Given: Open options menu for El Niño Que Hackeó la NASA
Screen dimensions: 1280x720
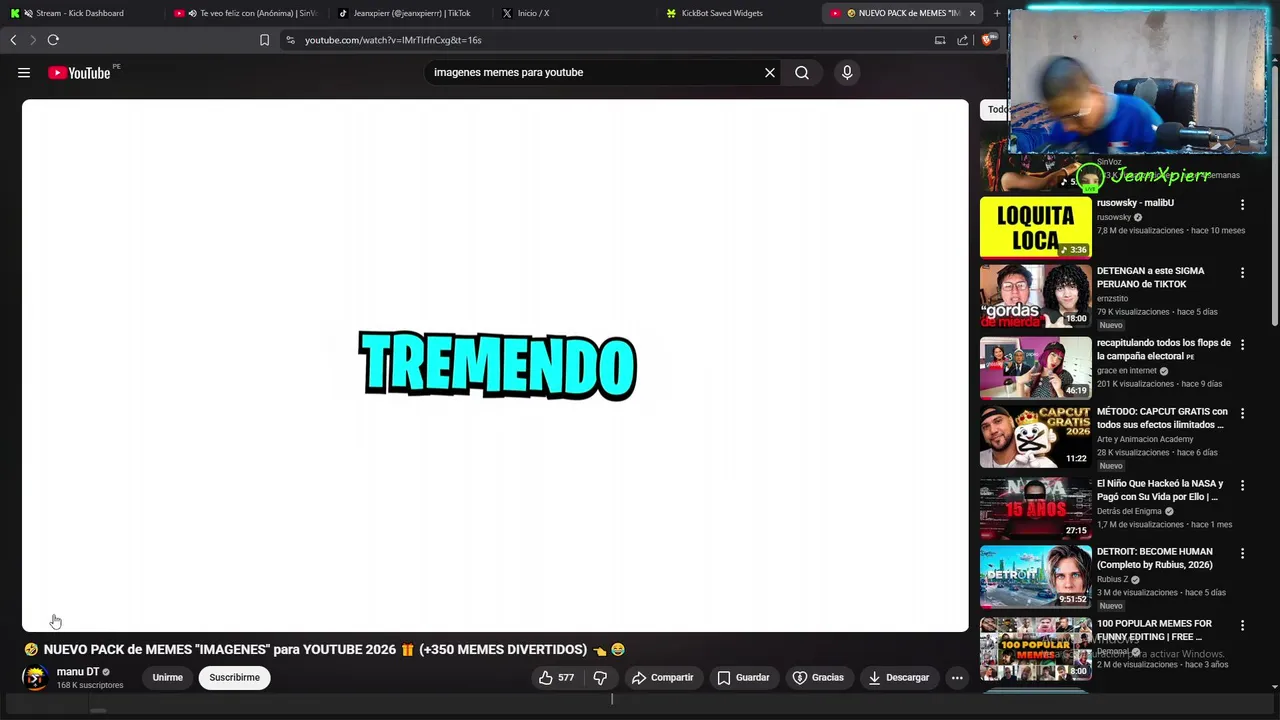Looking at the screenshot, I should (x=1242, y=485).
